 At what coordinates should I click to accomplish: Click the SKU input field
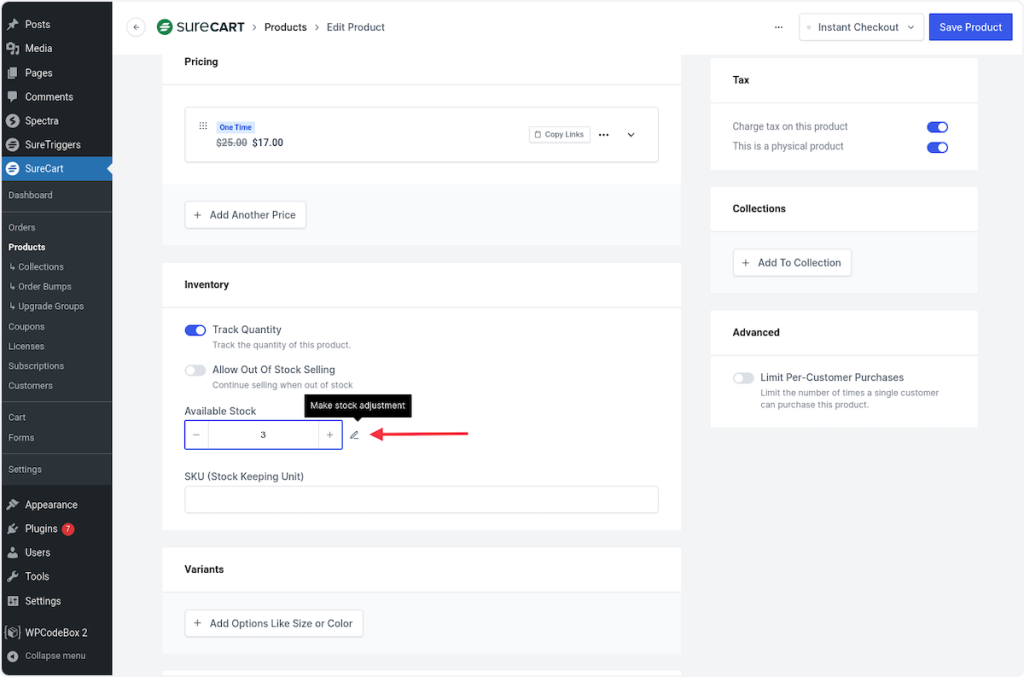(x=421, y=500)
